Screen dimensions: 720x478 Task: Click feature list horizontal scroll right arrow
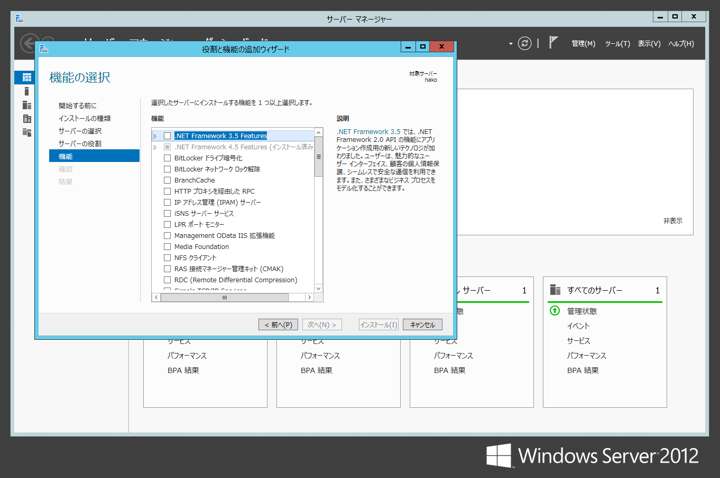pos(309,298)
